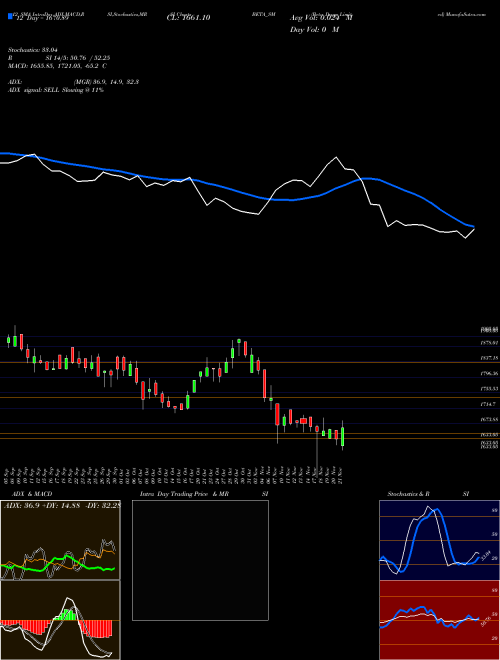Viewport: 500px width, 660px height.
Task: Select the Stochastics: 33.04 value line
Action: pos(32,50)
